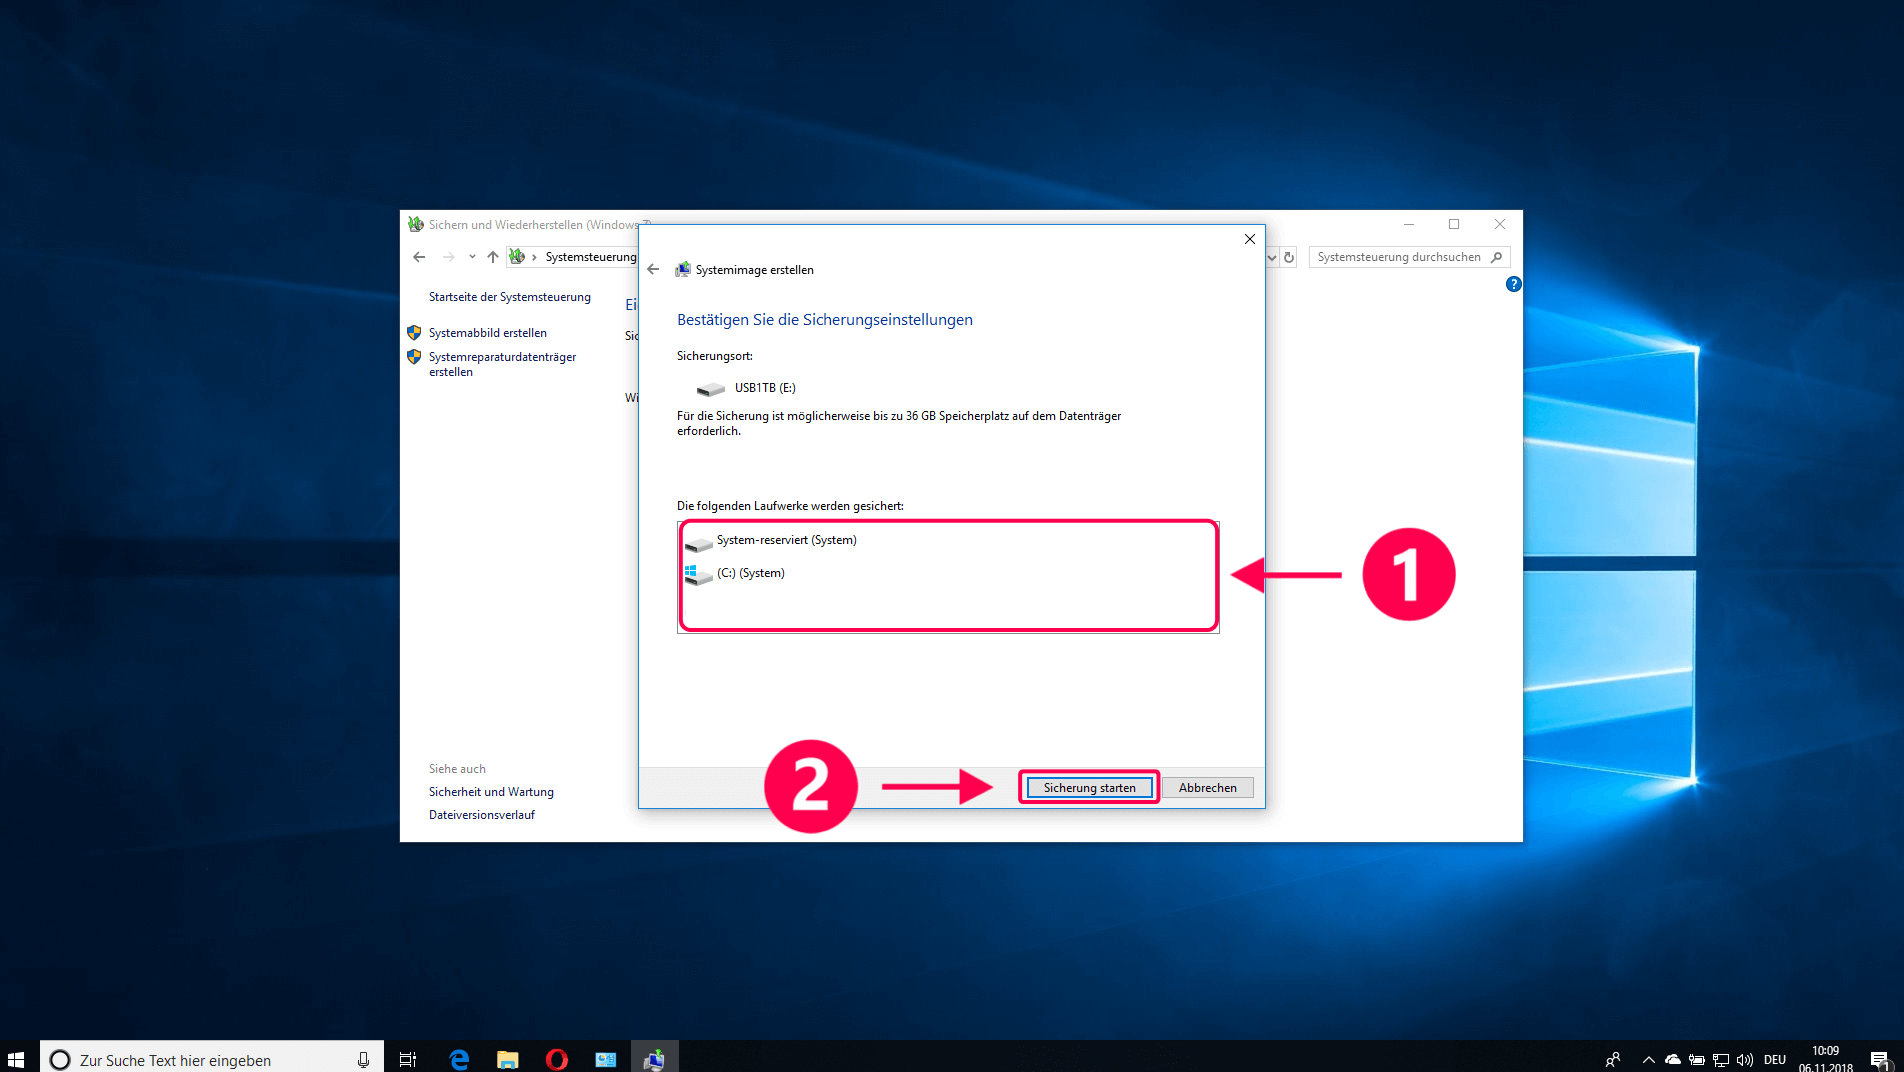Screen dimensions: 1904x1072
Task: Refresh the Control Panel window
Action: tap(1289, 257)
